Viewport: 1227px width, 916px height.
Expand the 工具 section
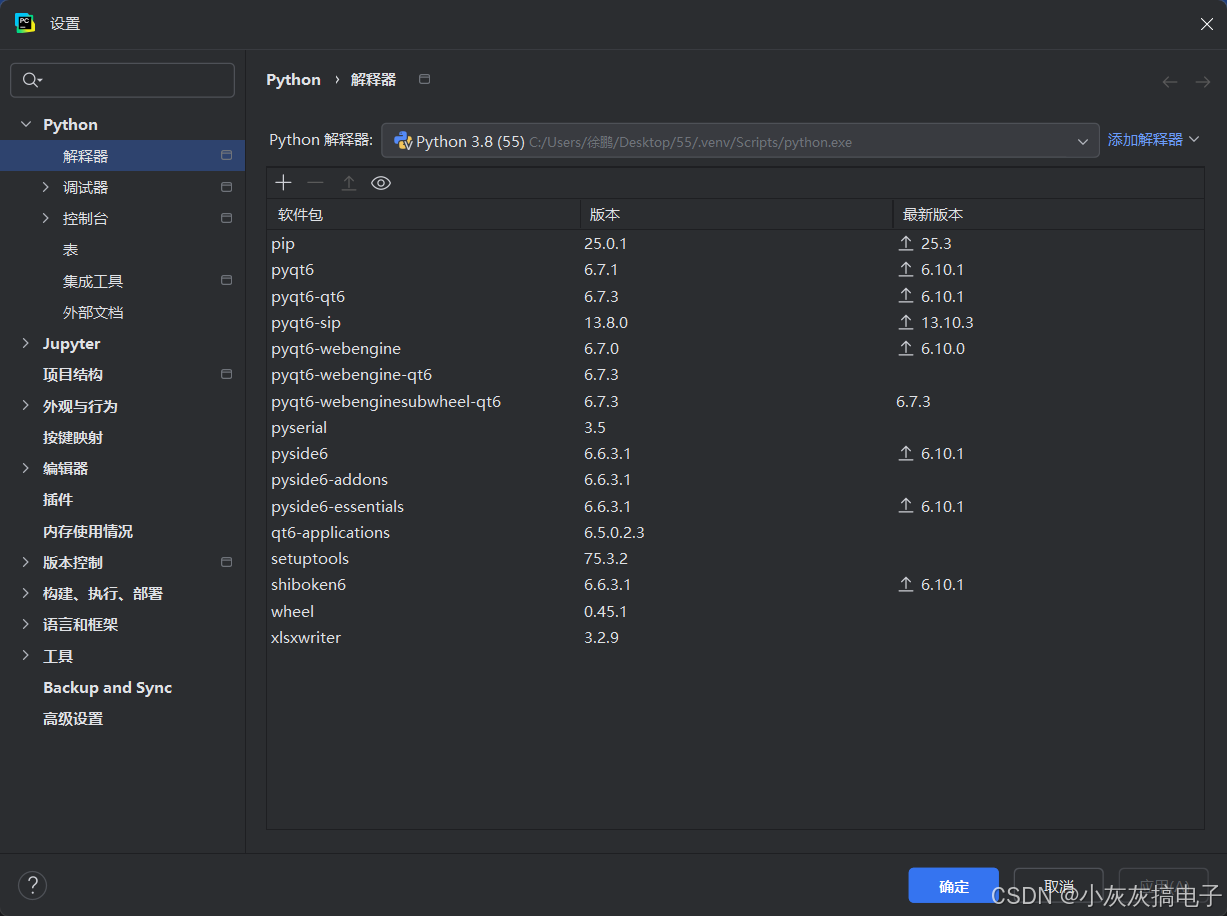tap(26, 656)
